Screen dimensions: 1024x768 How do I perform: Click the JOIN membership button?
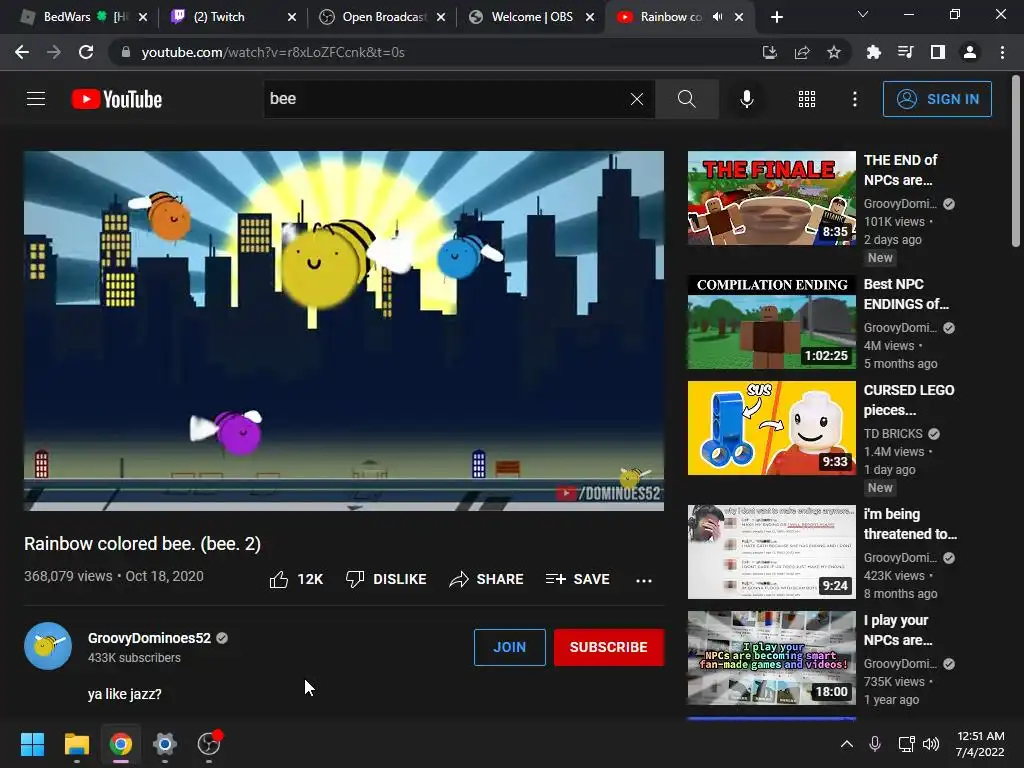point(509,647)
